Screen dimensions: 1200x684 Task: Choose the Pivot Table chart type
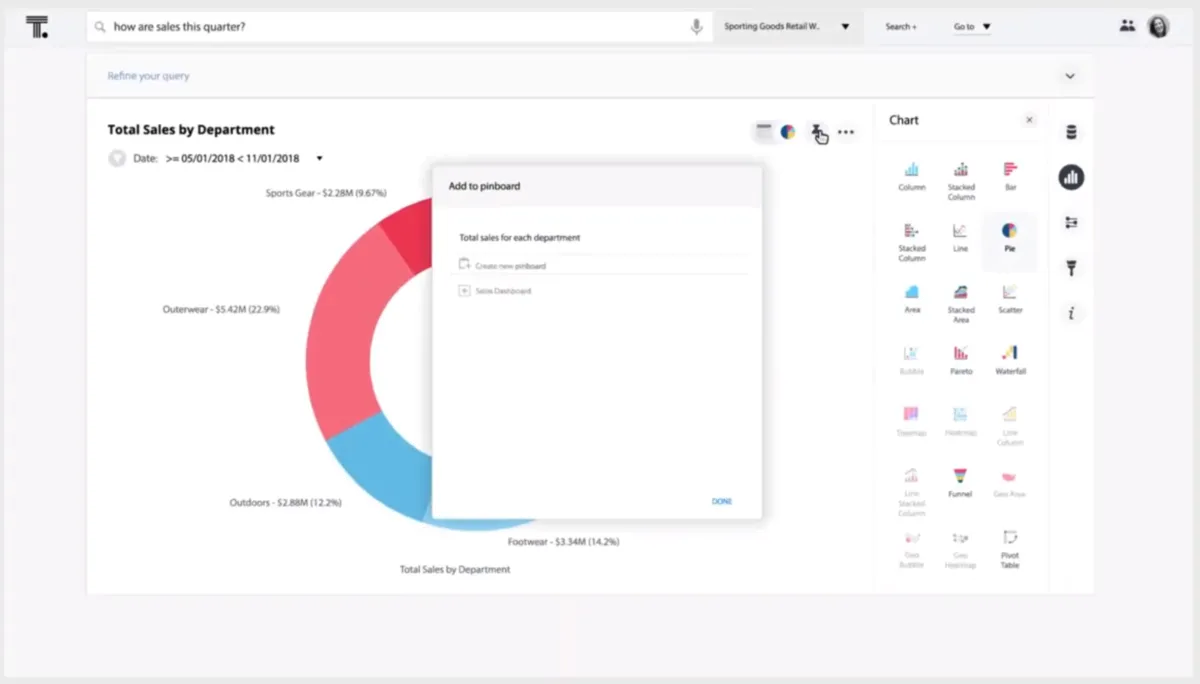pos(1010,549)
